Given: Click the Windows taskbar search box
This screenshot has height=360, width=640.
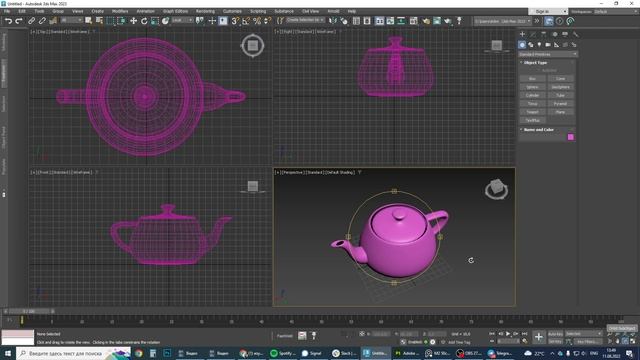Looking at the screenshot, I should pos(73,353).
